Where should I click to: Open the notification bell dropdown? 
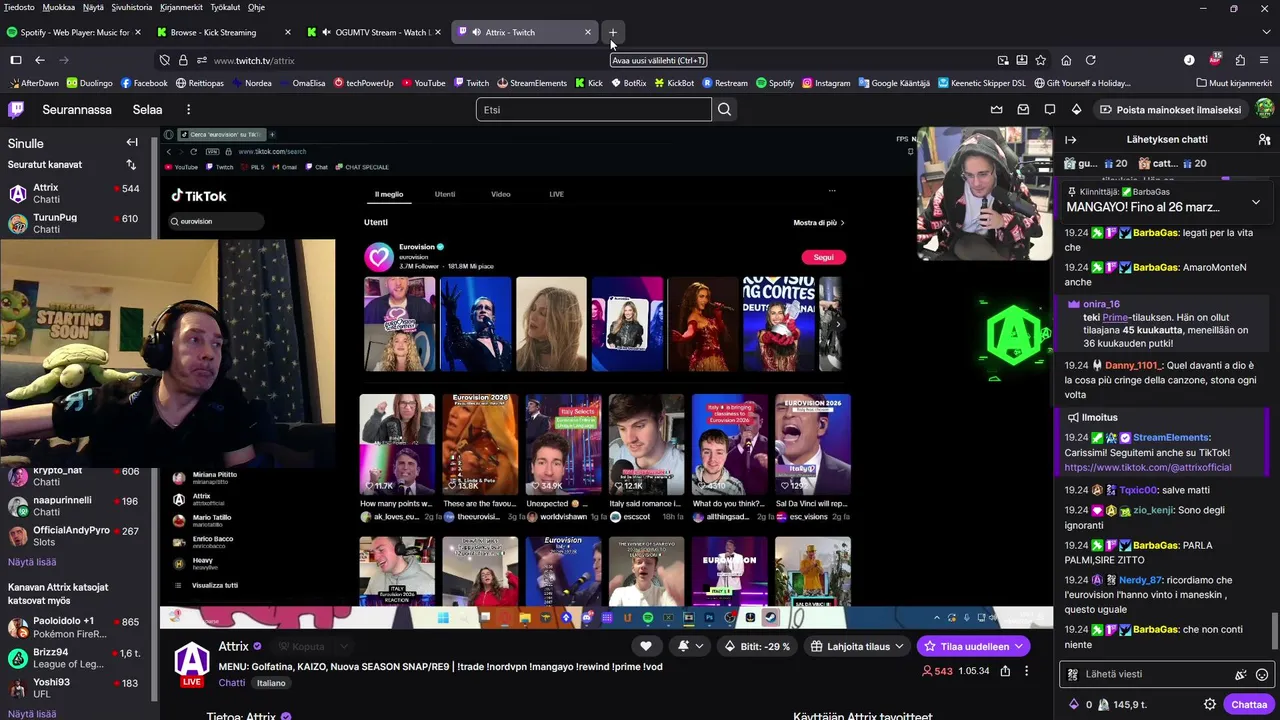tap(690, 646)
